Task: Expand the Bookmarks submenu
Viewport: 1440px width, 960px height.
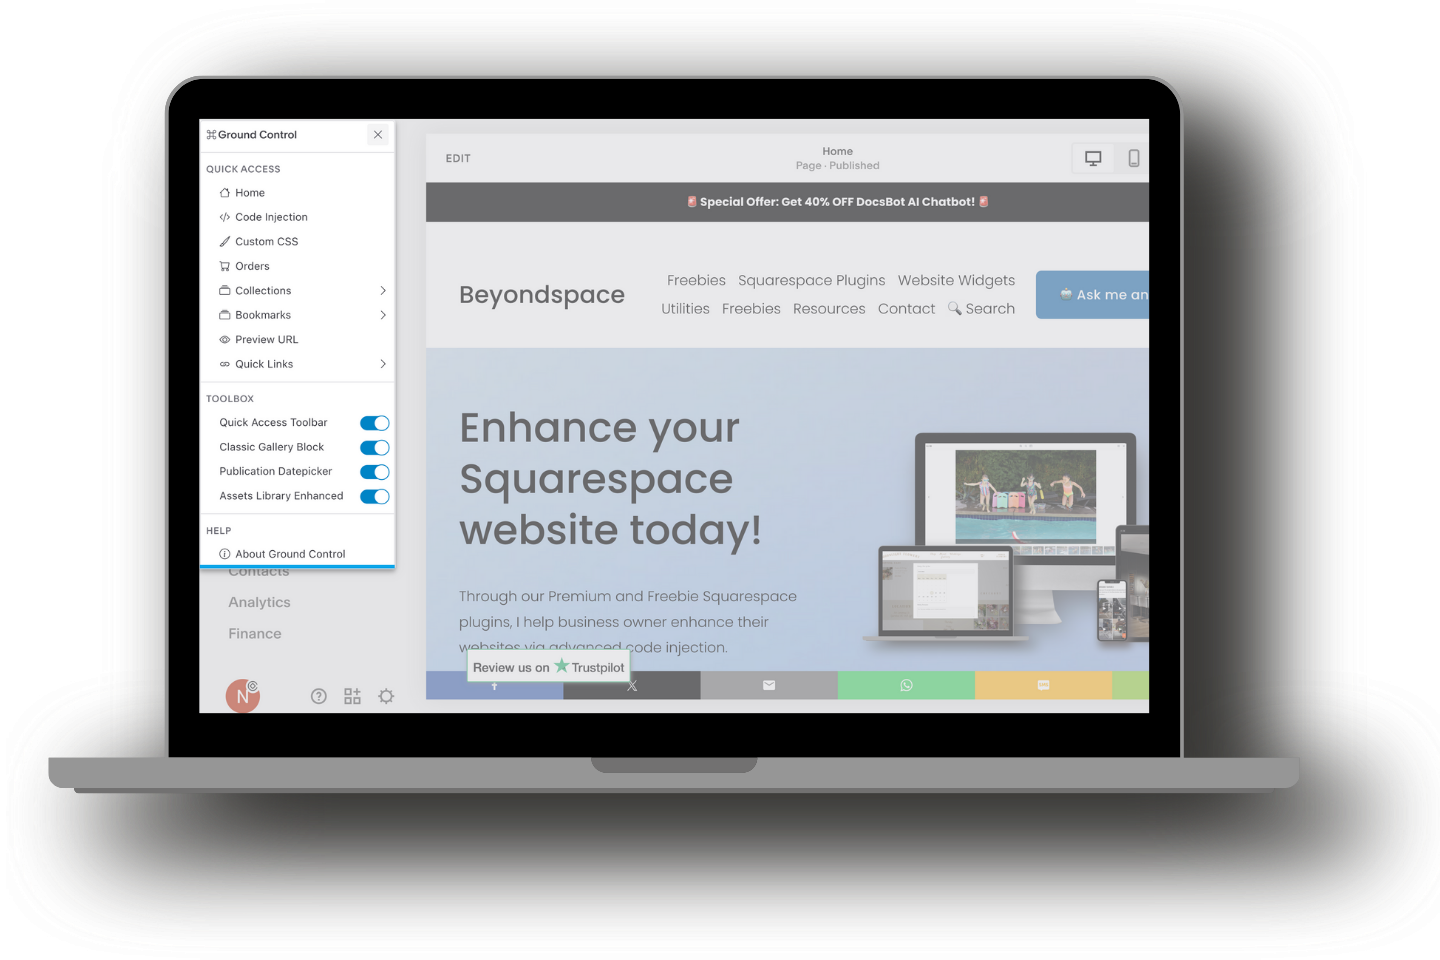Action: pos(383,314)
